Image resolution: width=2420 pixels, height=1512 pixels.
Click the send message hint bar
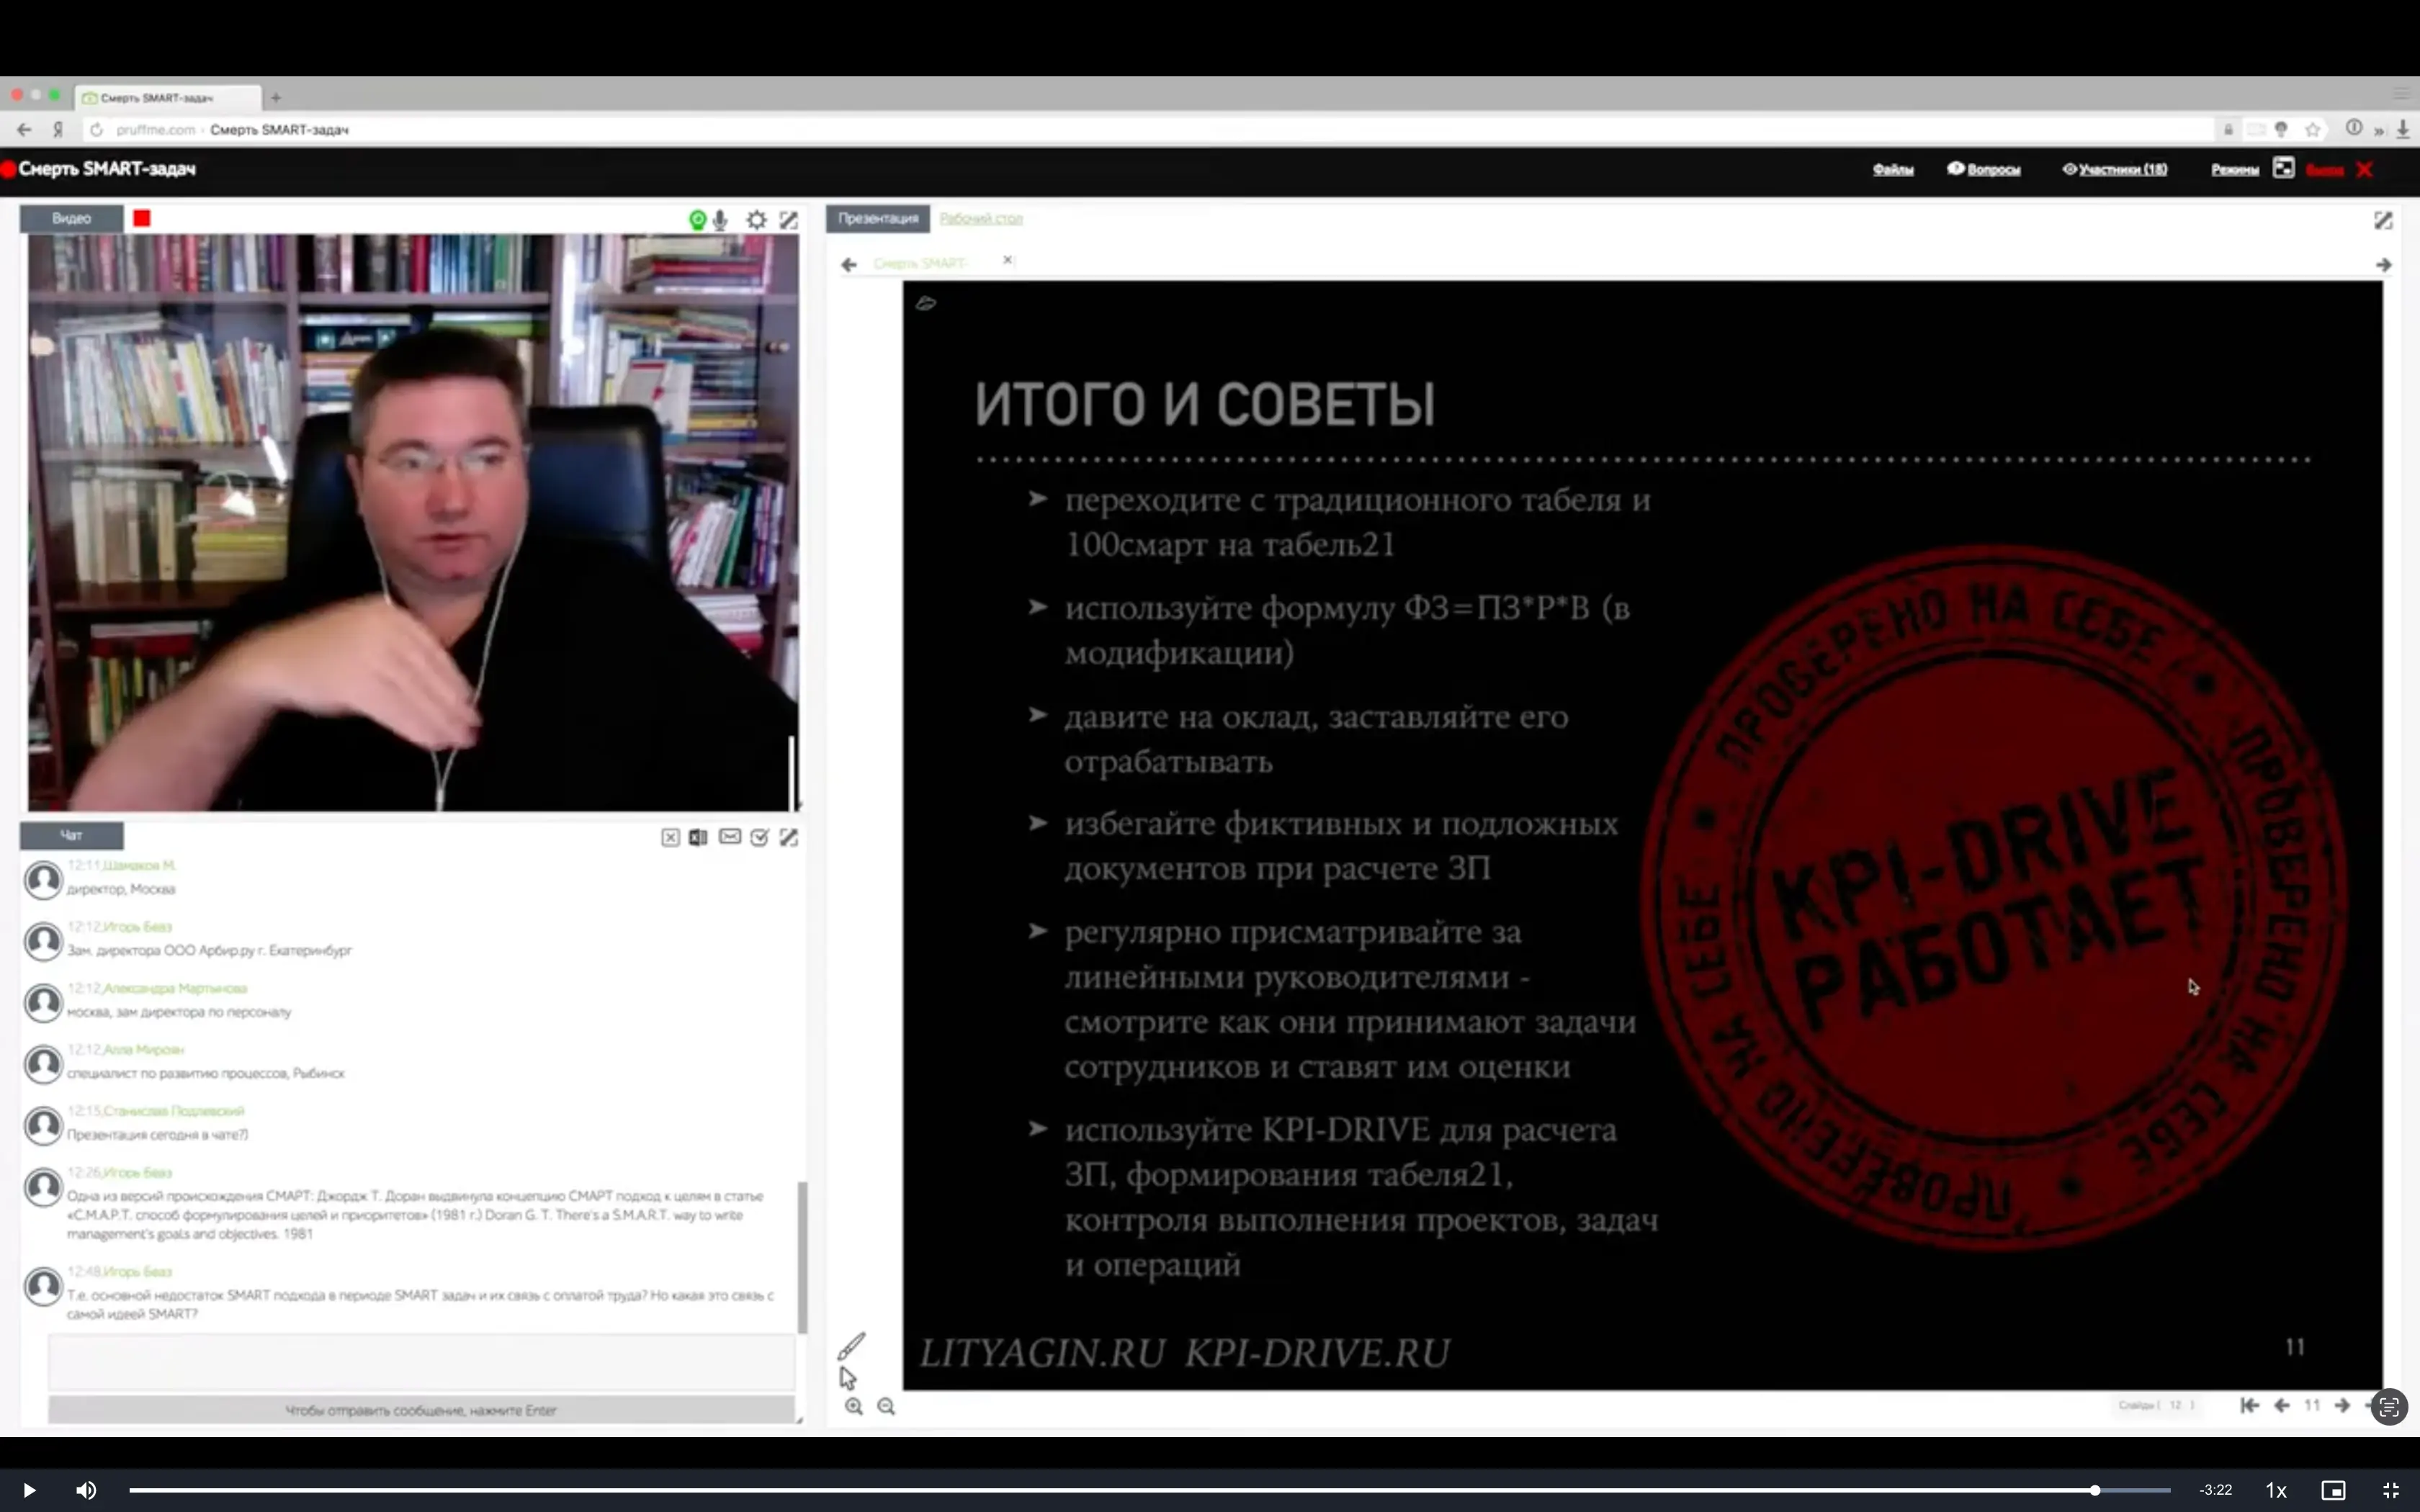pyautogui.click(x=421, y=1410)
